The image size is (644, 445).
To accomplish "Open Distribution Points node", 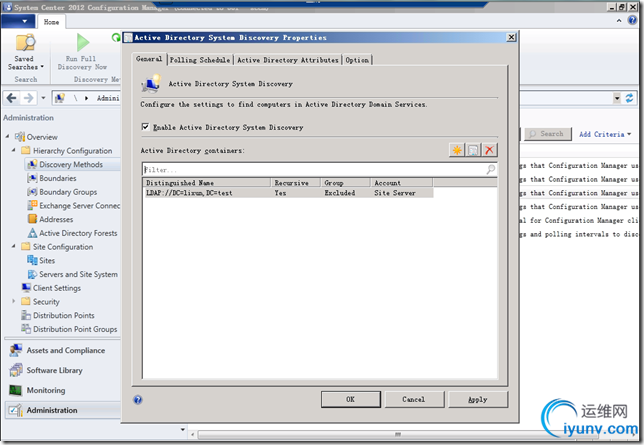I will coord(63,315).
